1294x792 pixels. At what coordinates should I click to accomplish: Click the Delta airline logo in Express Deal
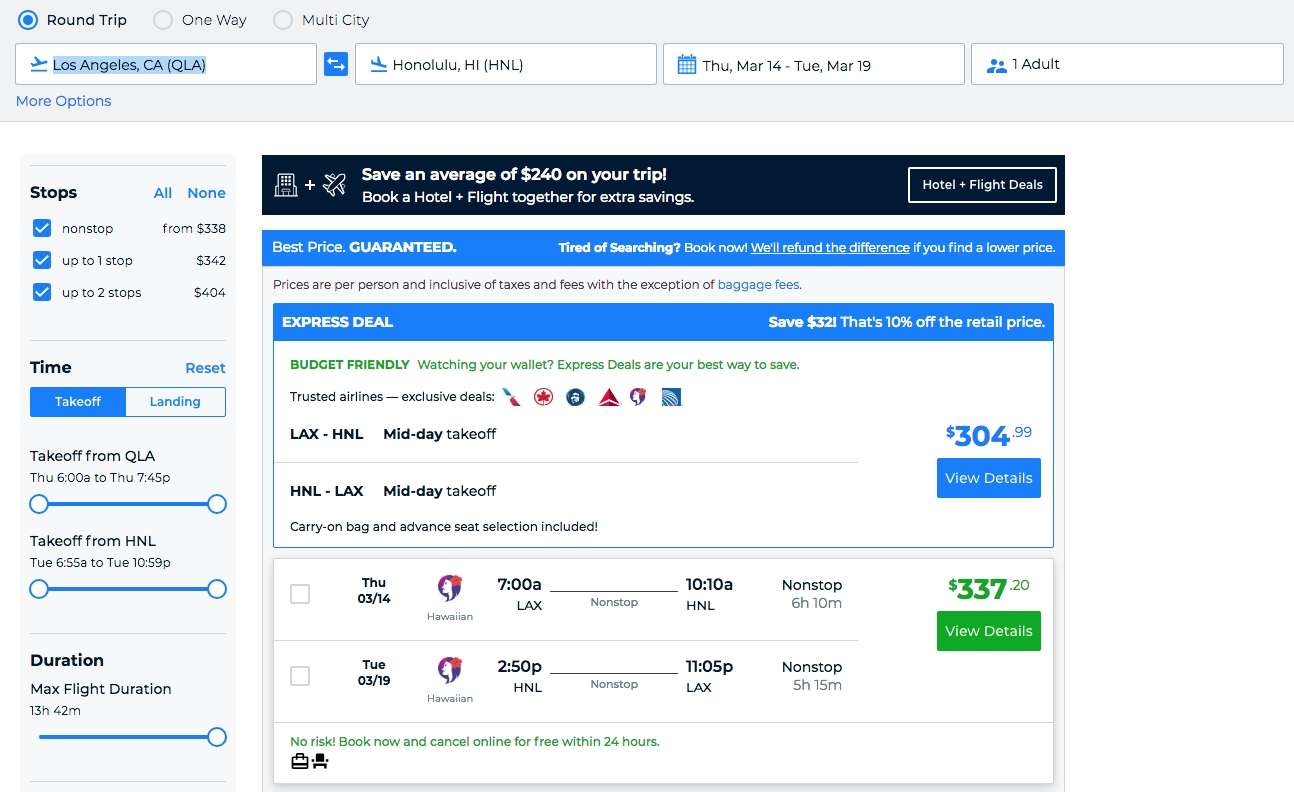click(609, 397)
